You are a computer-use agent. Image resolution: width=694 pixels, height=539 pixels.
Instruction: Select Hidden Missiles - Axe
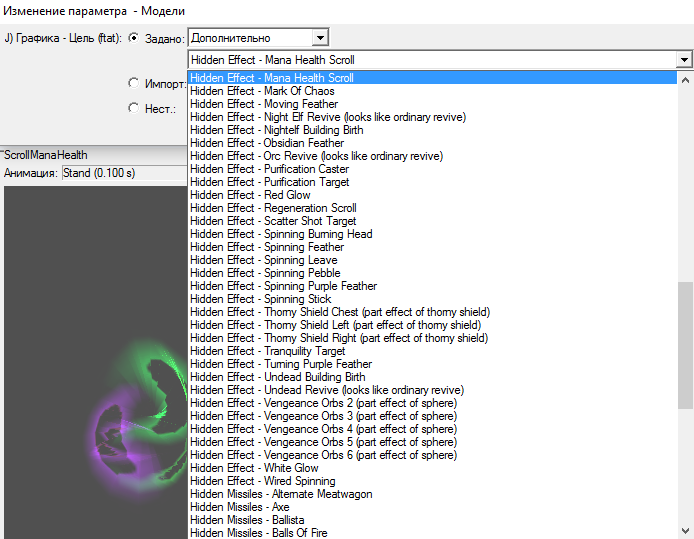pyautogui.click(x=432, y=506)
